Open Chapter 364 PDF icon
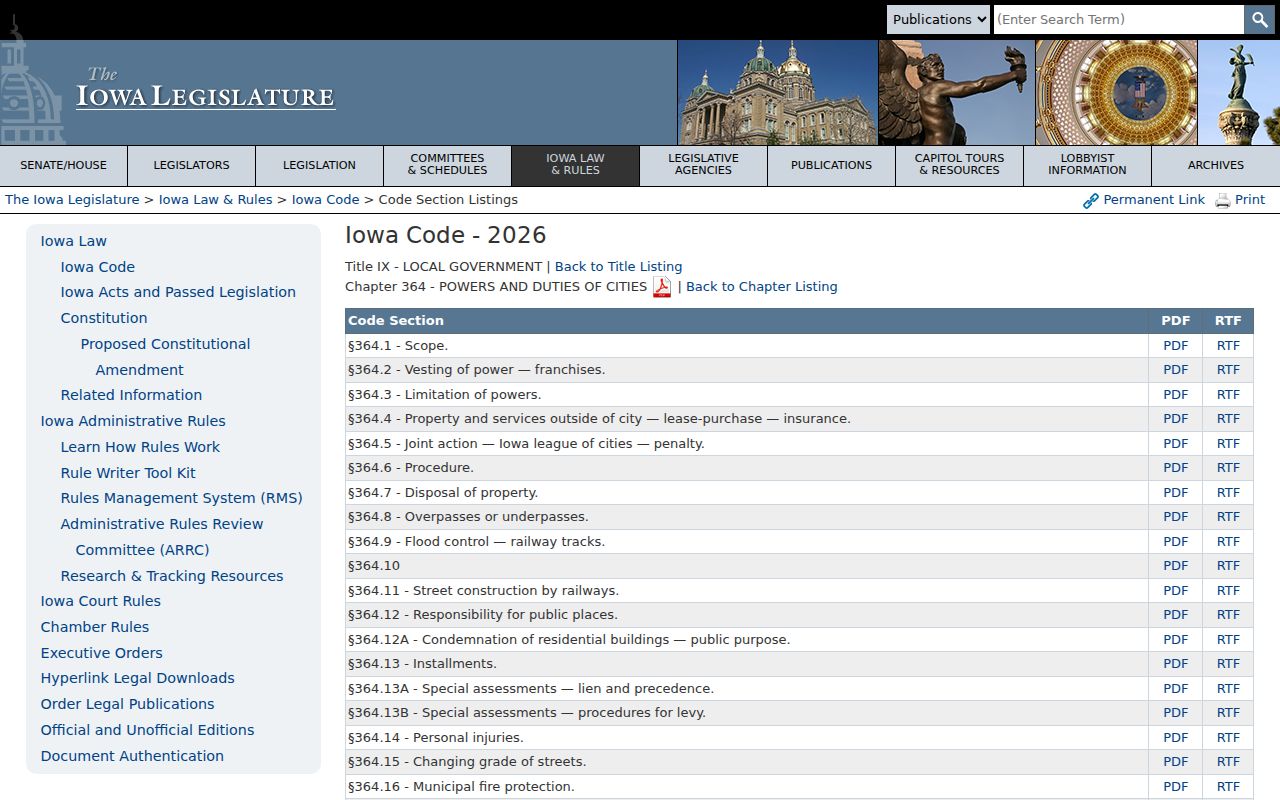This screenshot has width=1280, height=800. (662, 287)
